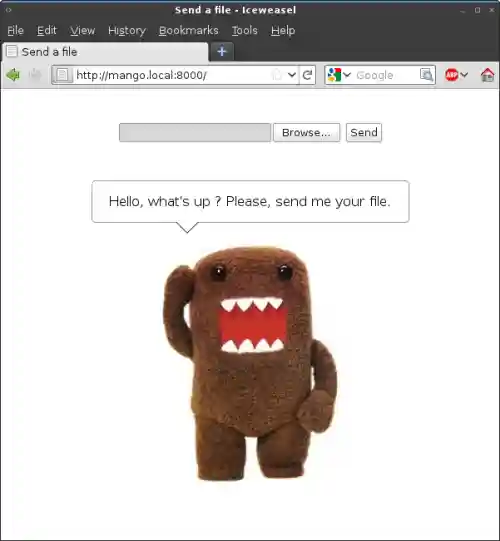
Task: Minimize the Iceweasel window
Action: click(x=462, y=10)
